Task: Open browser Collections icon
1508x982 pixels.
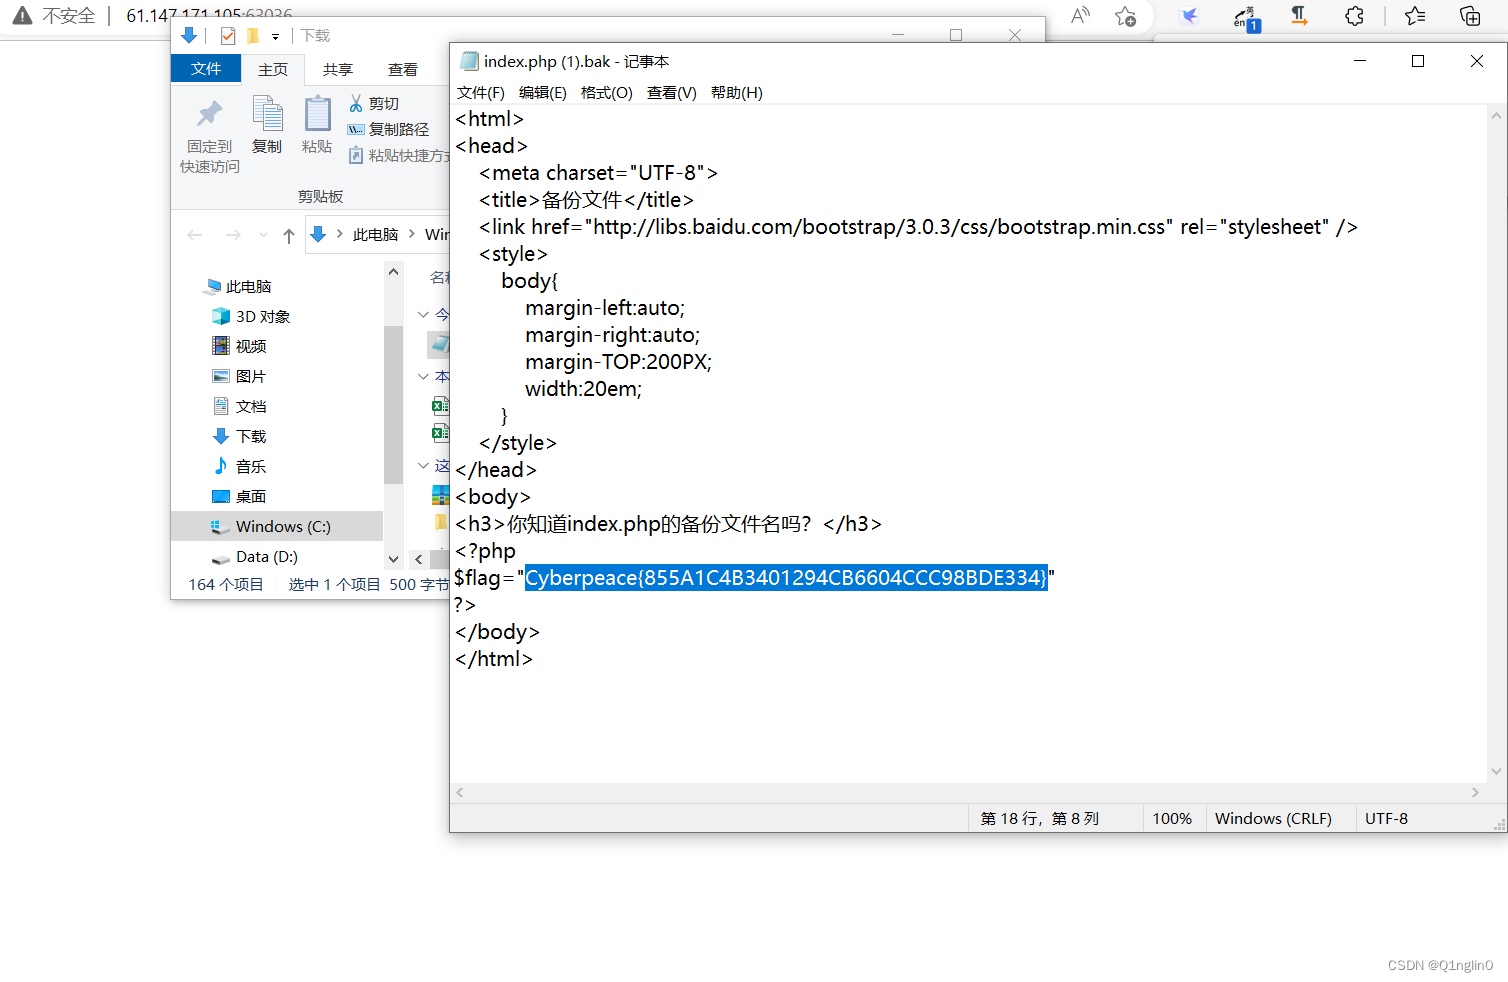Action: point(1470,16)
